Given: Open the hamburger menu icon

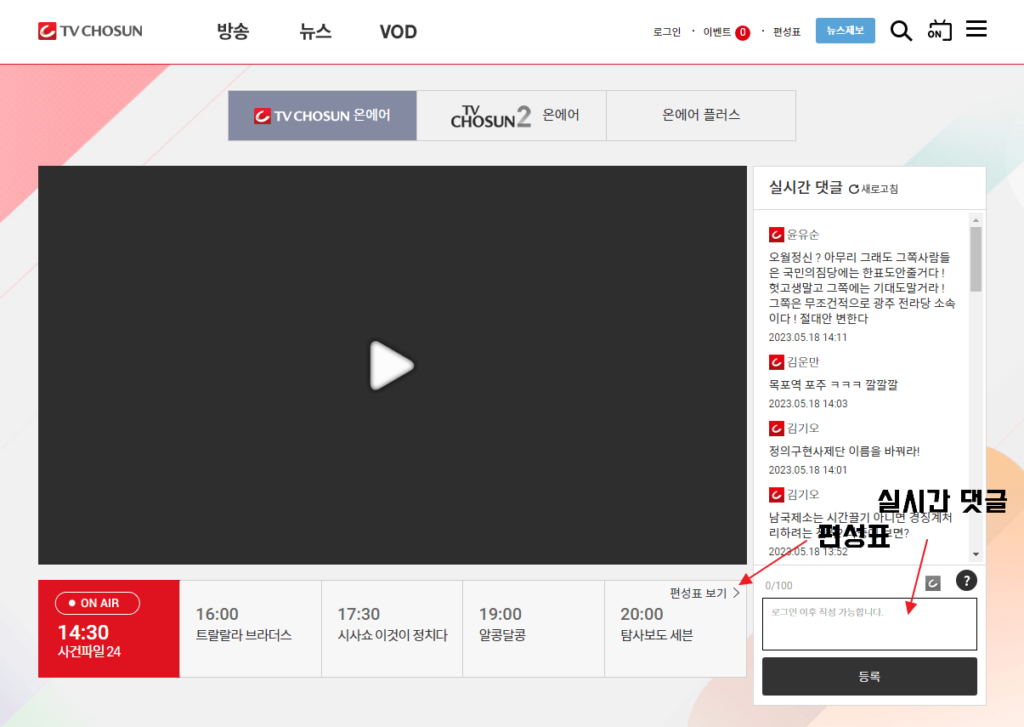Looking at the screenshot, I should 976,29.
